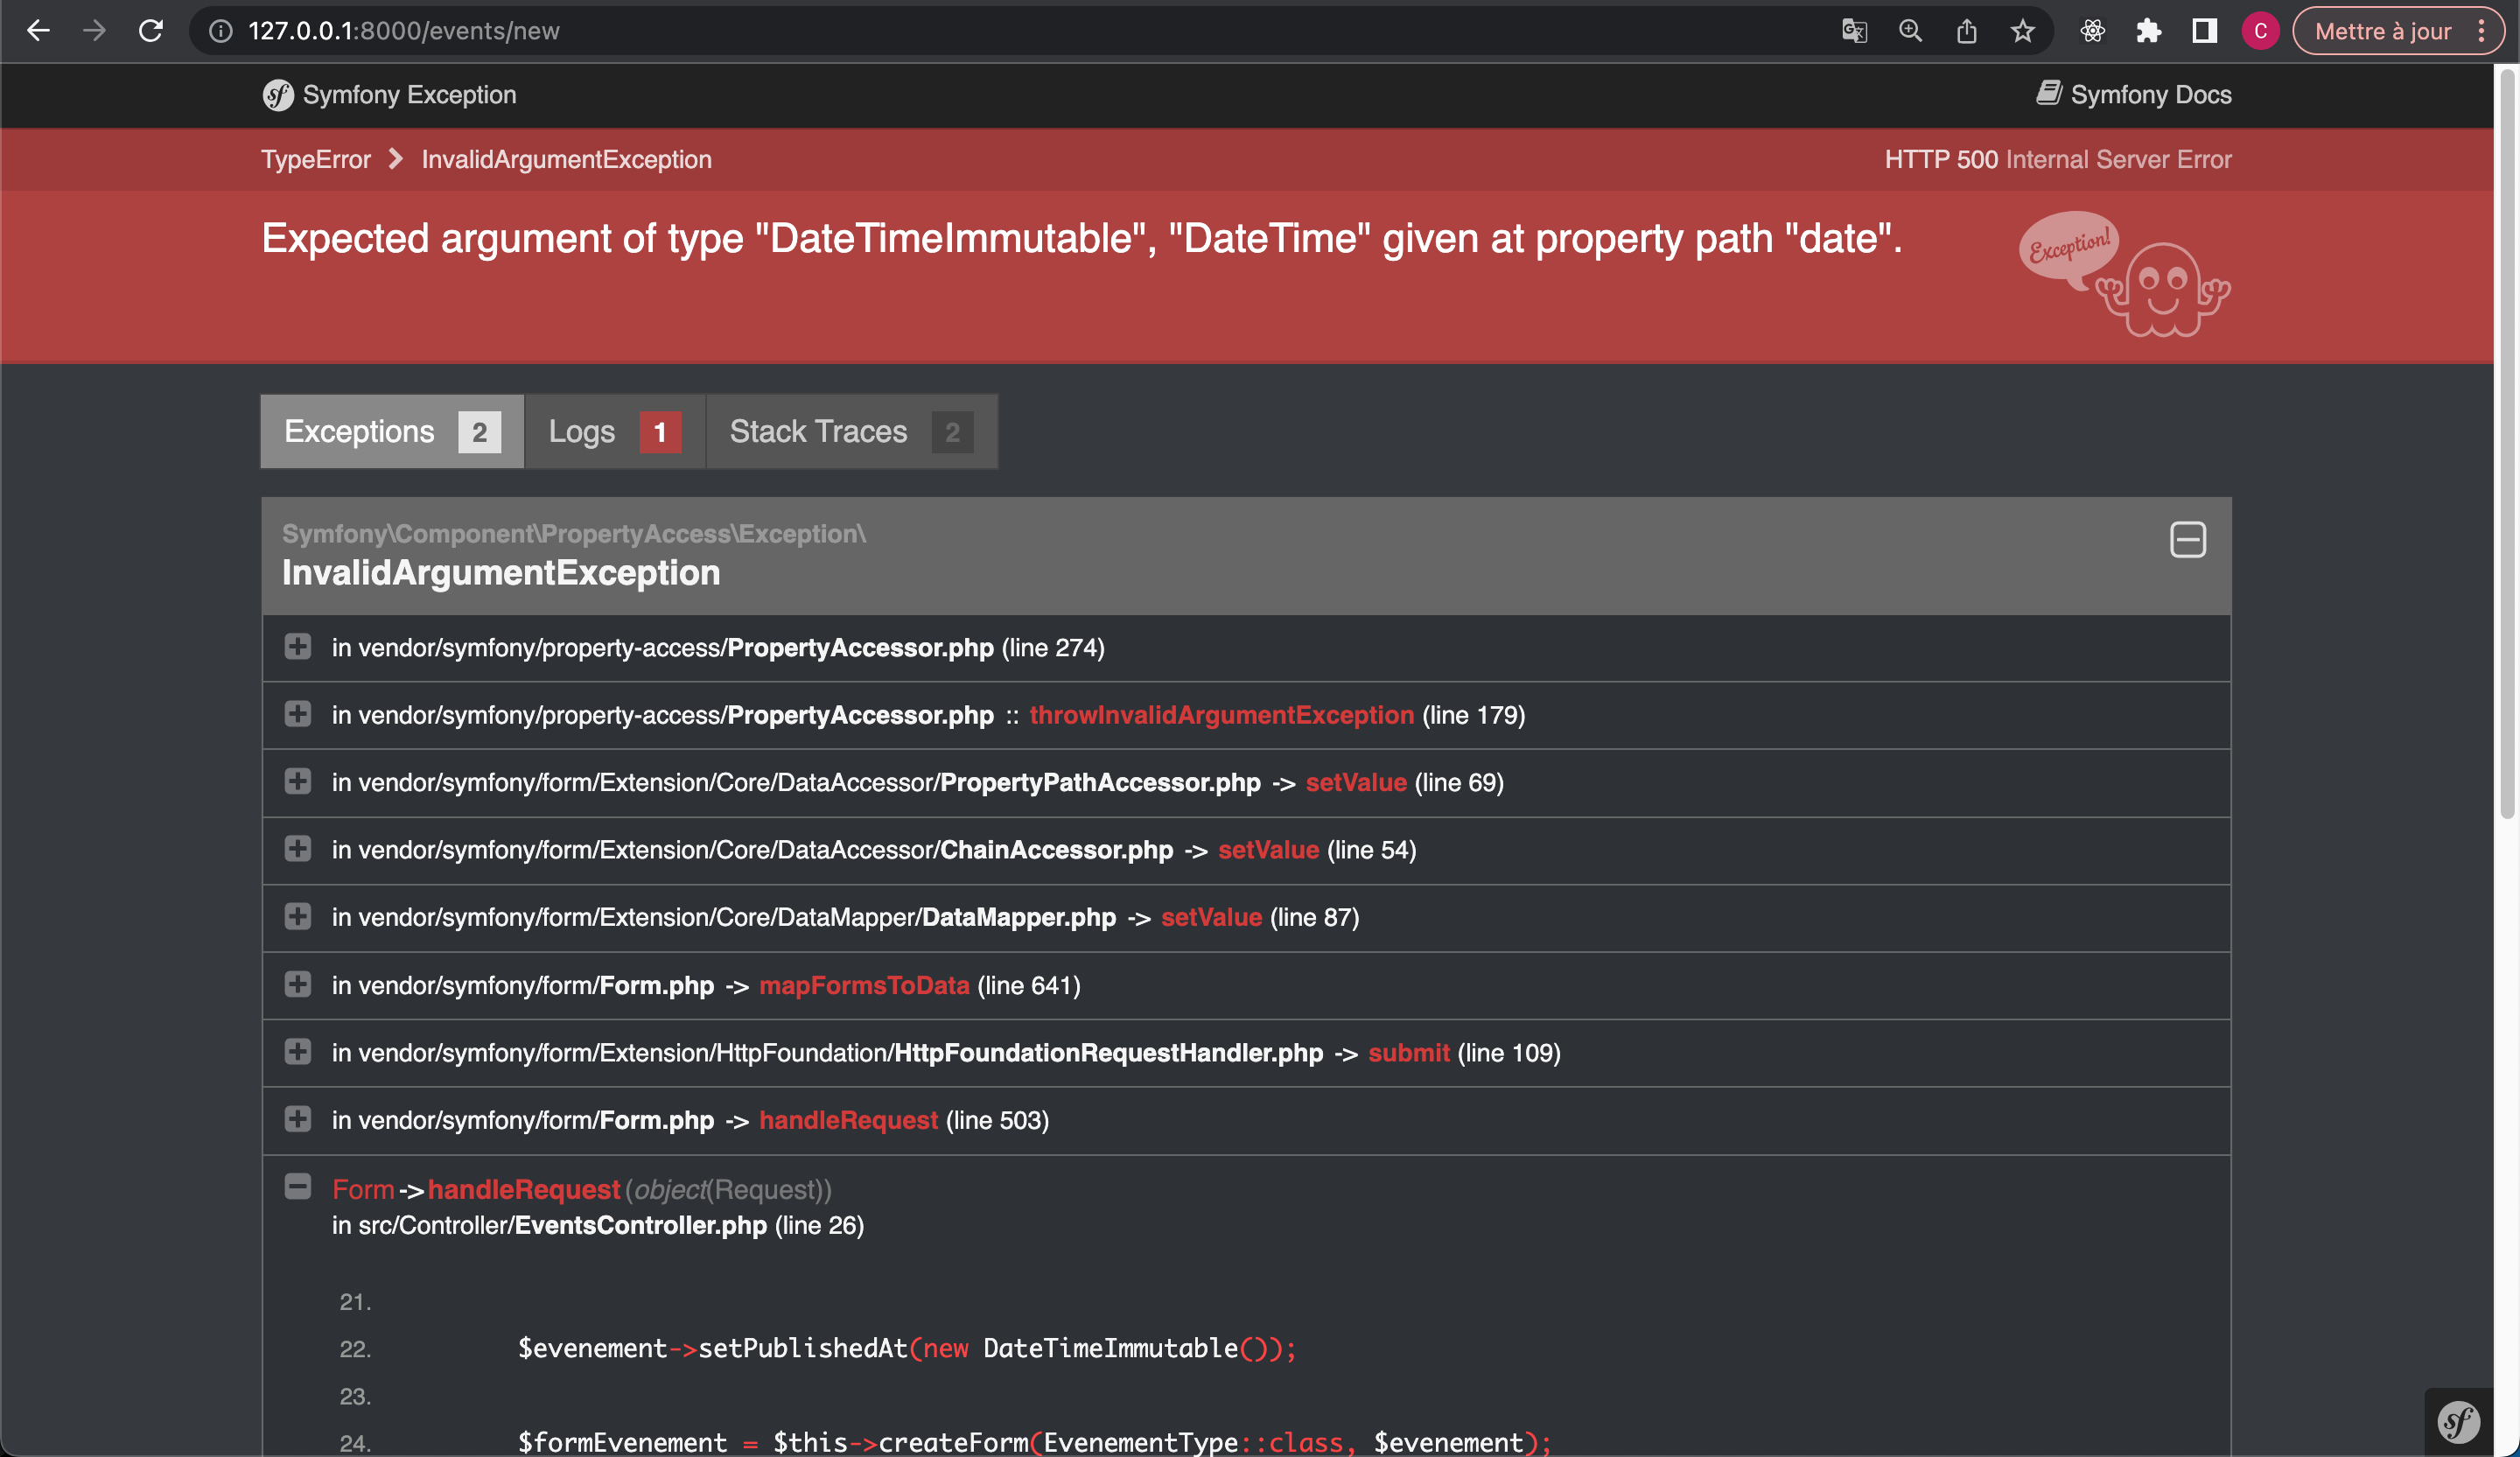Click the browser back arrow

tap(38, 31)
